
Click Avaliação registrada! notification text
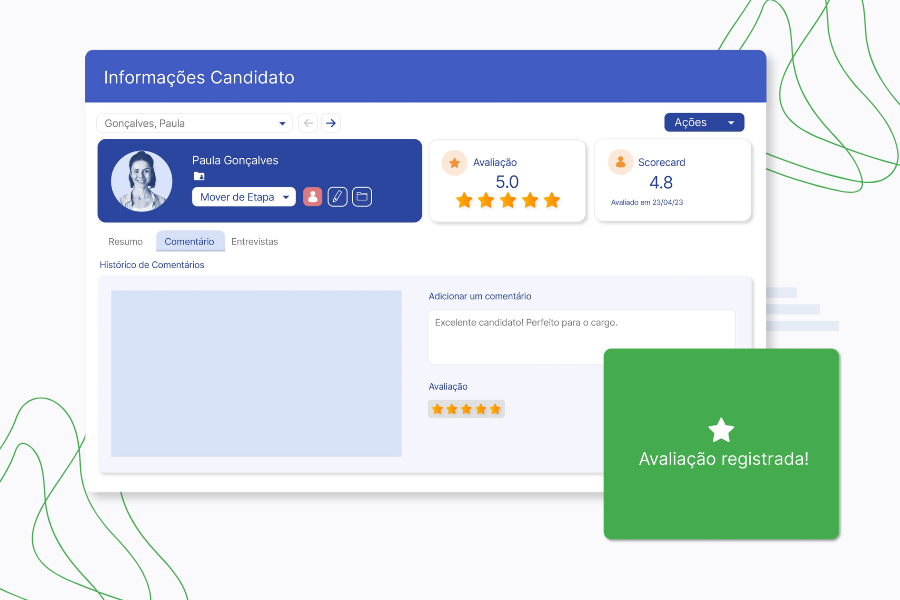[724, 459]
